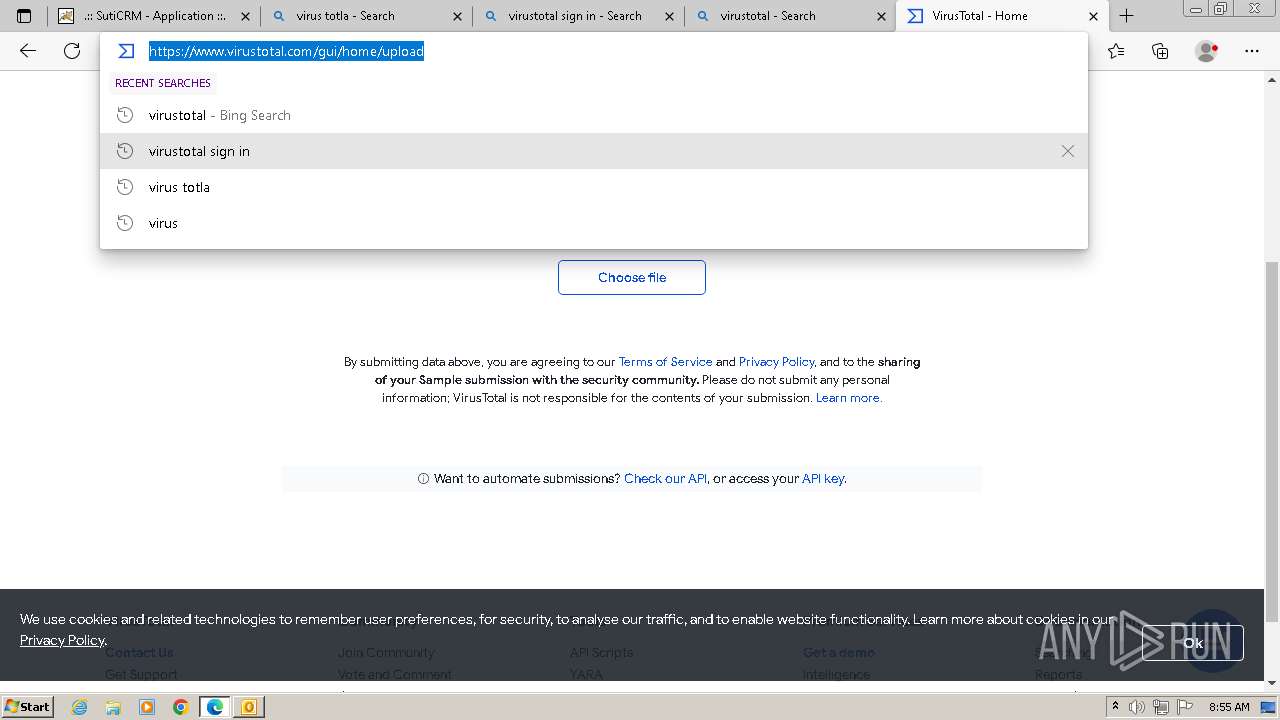
Task: Click the Choose file button
Action: pos(632,278)
